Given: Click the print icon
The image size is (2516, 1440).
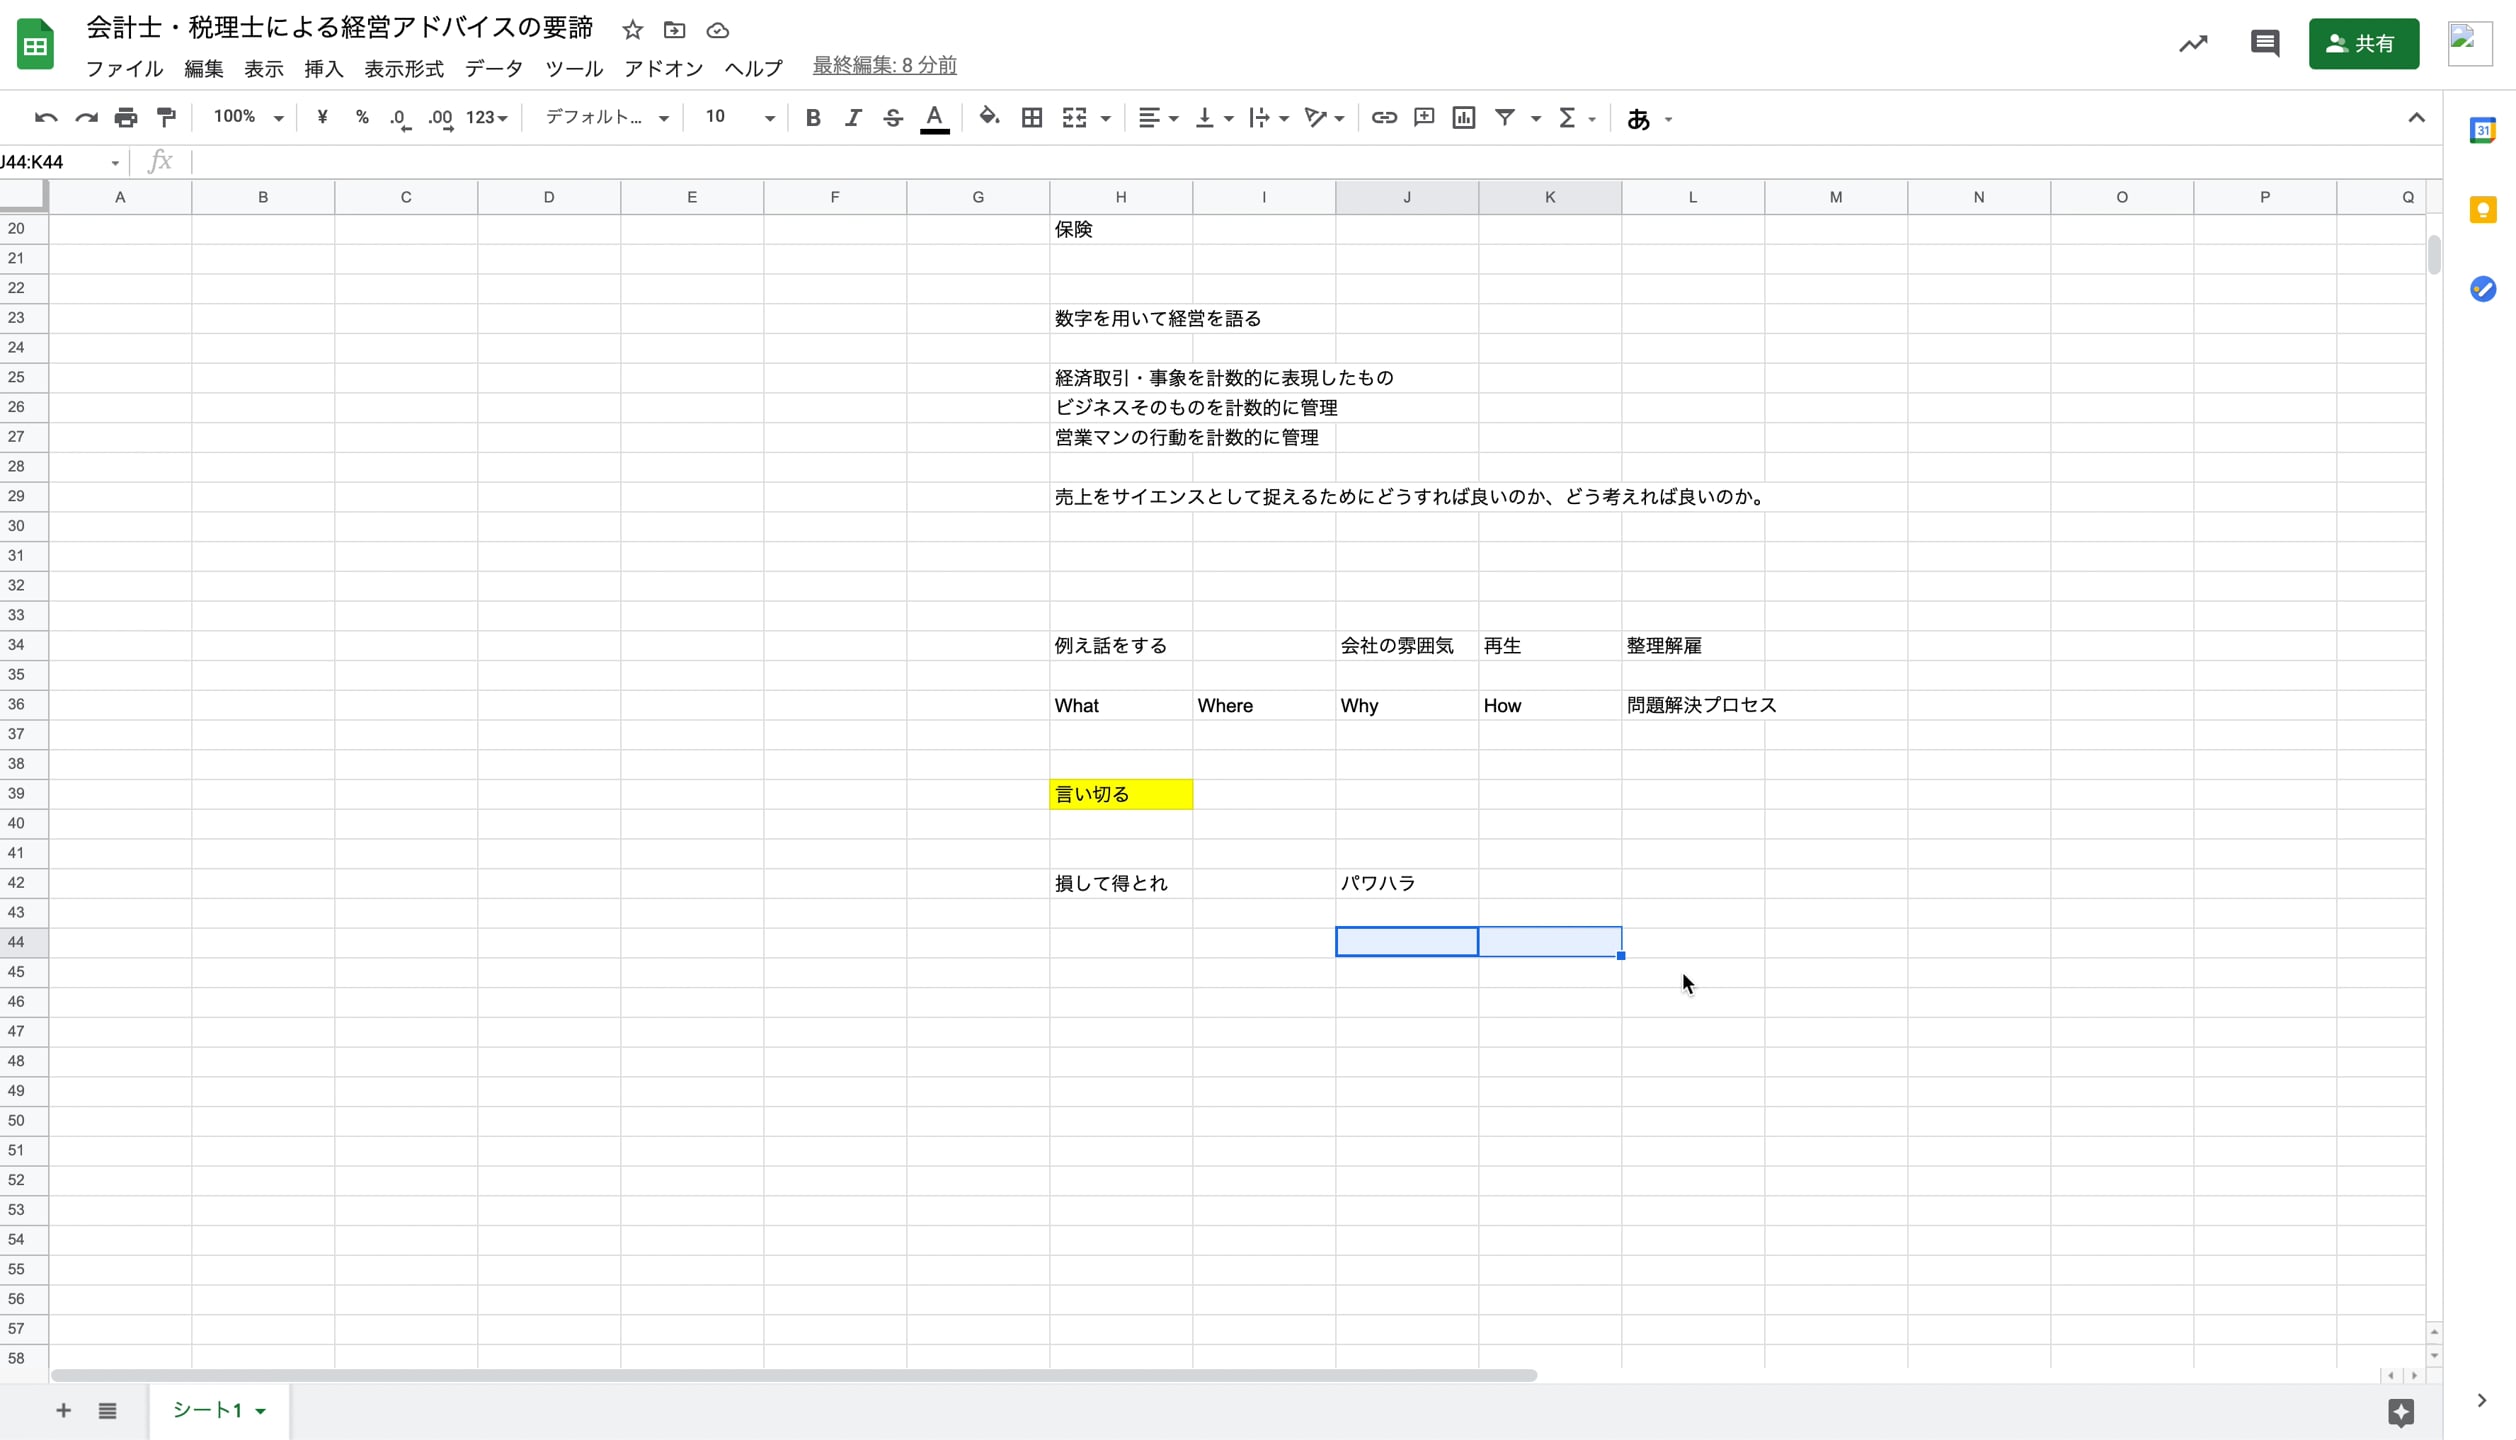Looking at the screenshot, I should [126, 118].
